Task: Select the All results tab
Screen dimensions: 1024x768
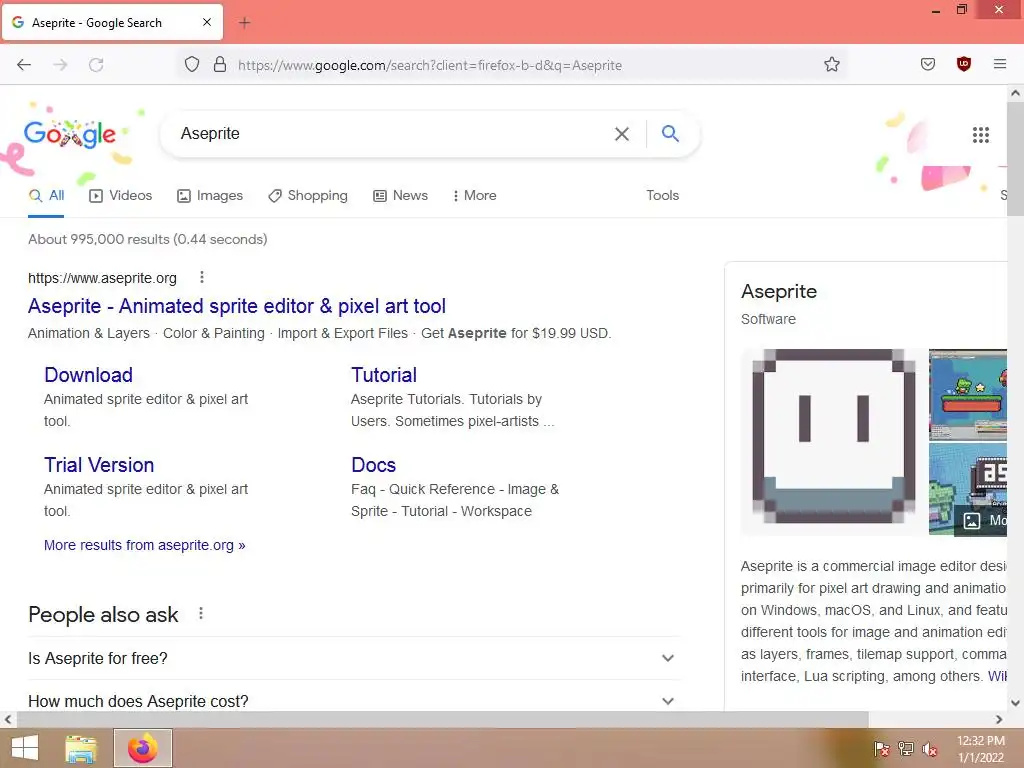Action: click(46, 195)
